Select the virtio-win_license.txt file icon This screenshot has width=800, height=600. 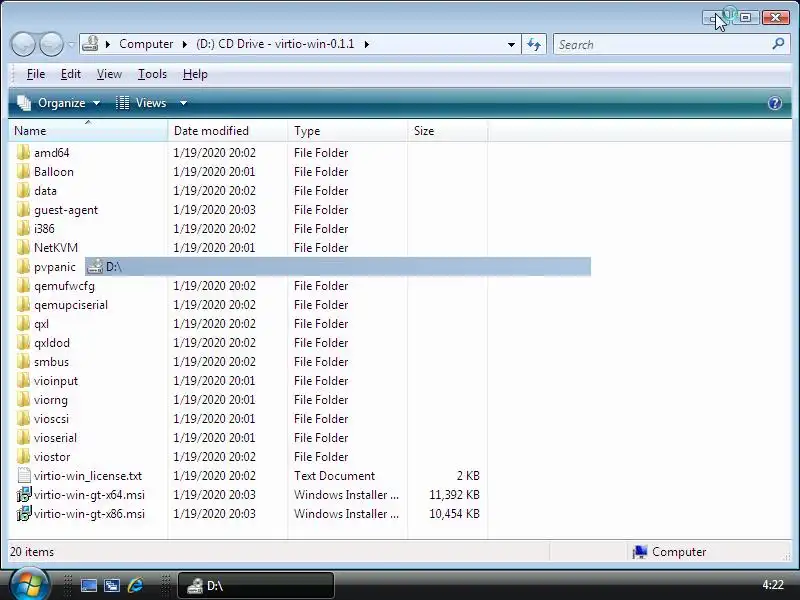tap(23, 476)
